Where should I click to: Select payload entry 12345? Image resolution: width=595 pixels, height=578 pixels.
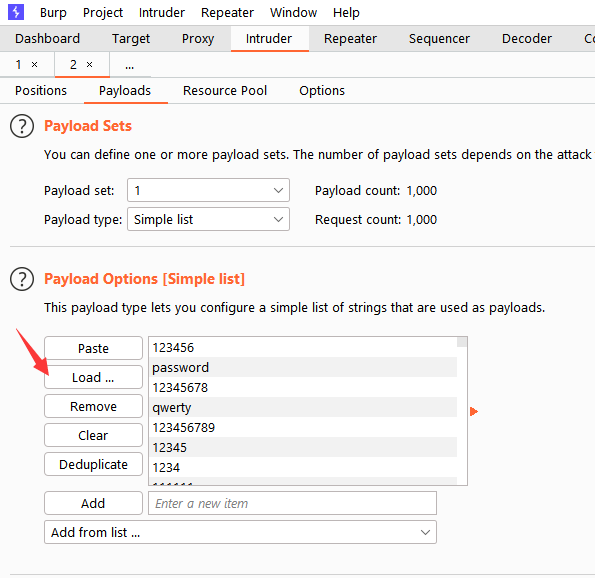(303, 447)
